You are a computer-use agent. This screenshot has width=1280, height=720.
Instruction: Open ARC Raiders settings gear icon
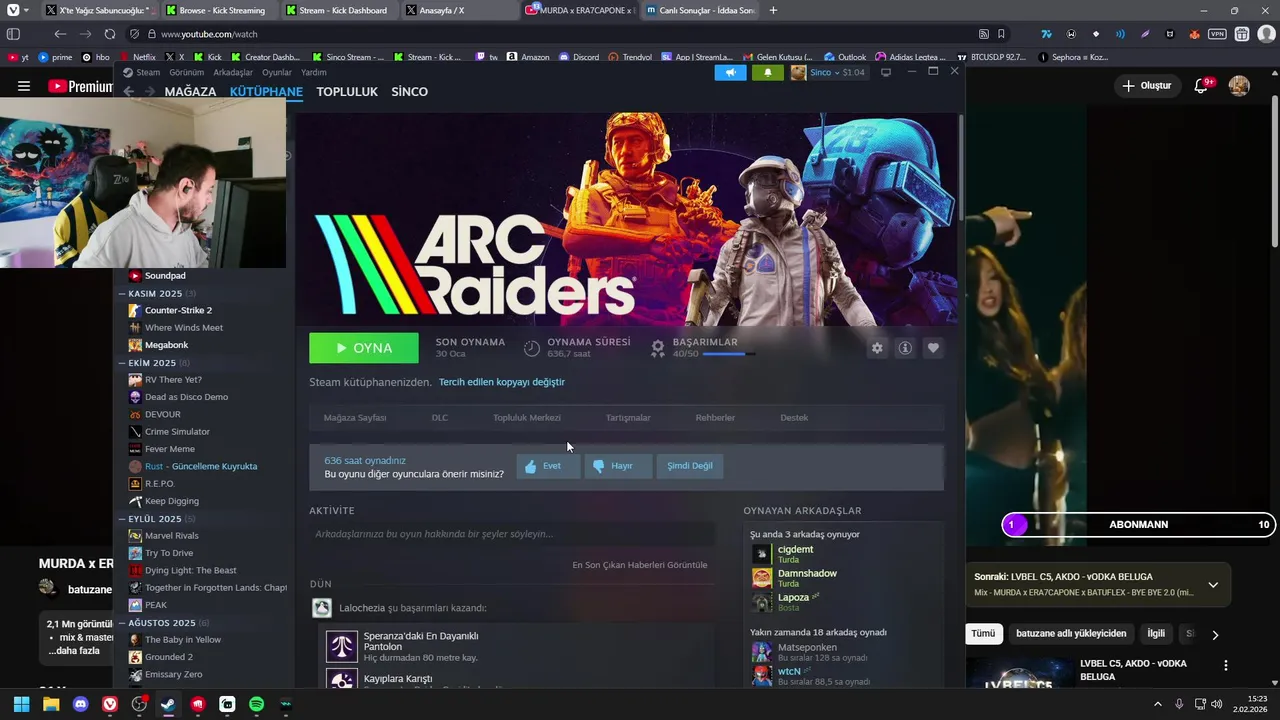tap(877, 348)
